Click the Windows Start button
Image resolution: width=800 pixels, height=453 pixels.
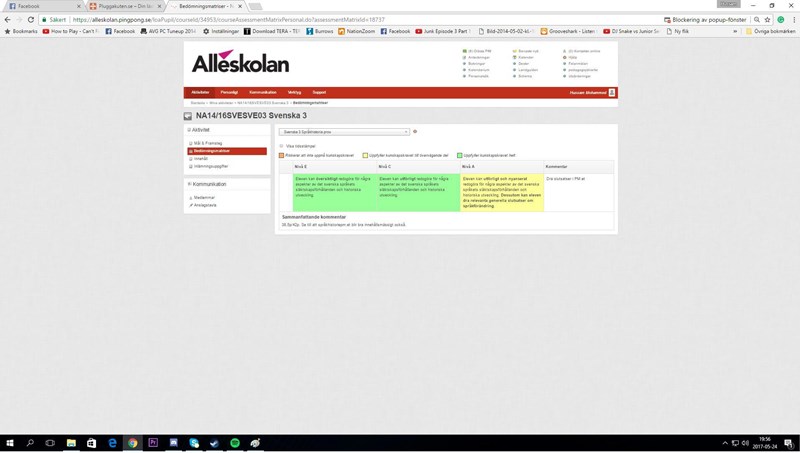9,442
